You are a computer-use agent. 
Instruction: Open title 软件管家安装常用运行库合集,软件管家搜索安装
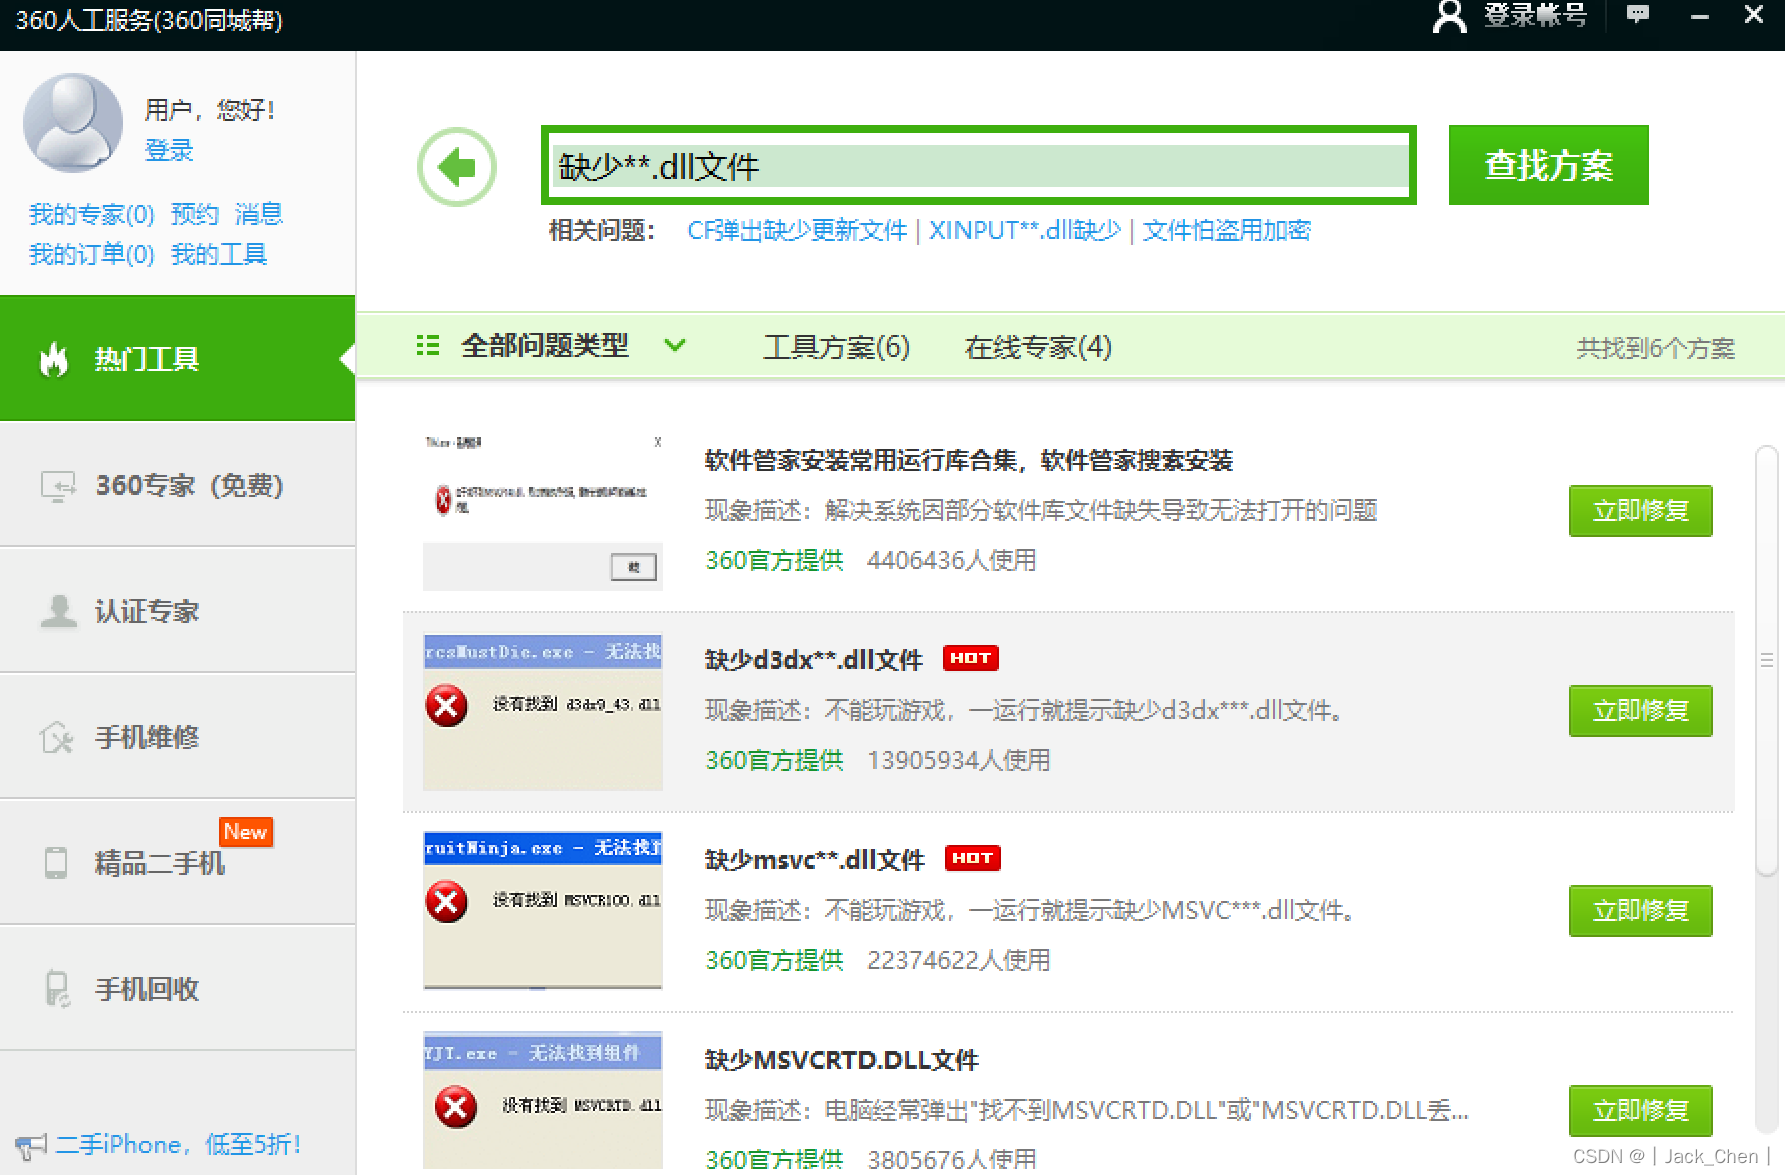coord(969,461)
